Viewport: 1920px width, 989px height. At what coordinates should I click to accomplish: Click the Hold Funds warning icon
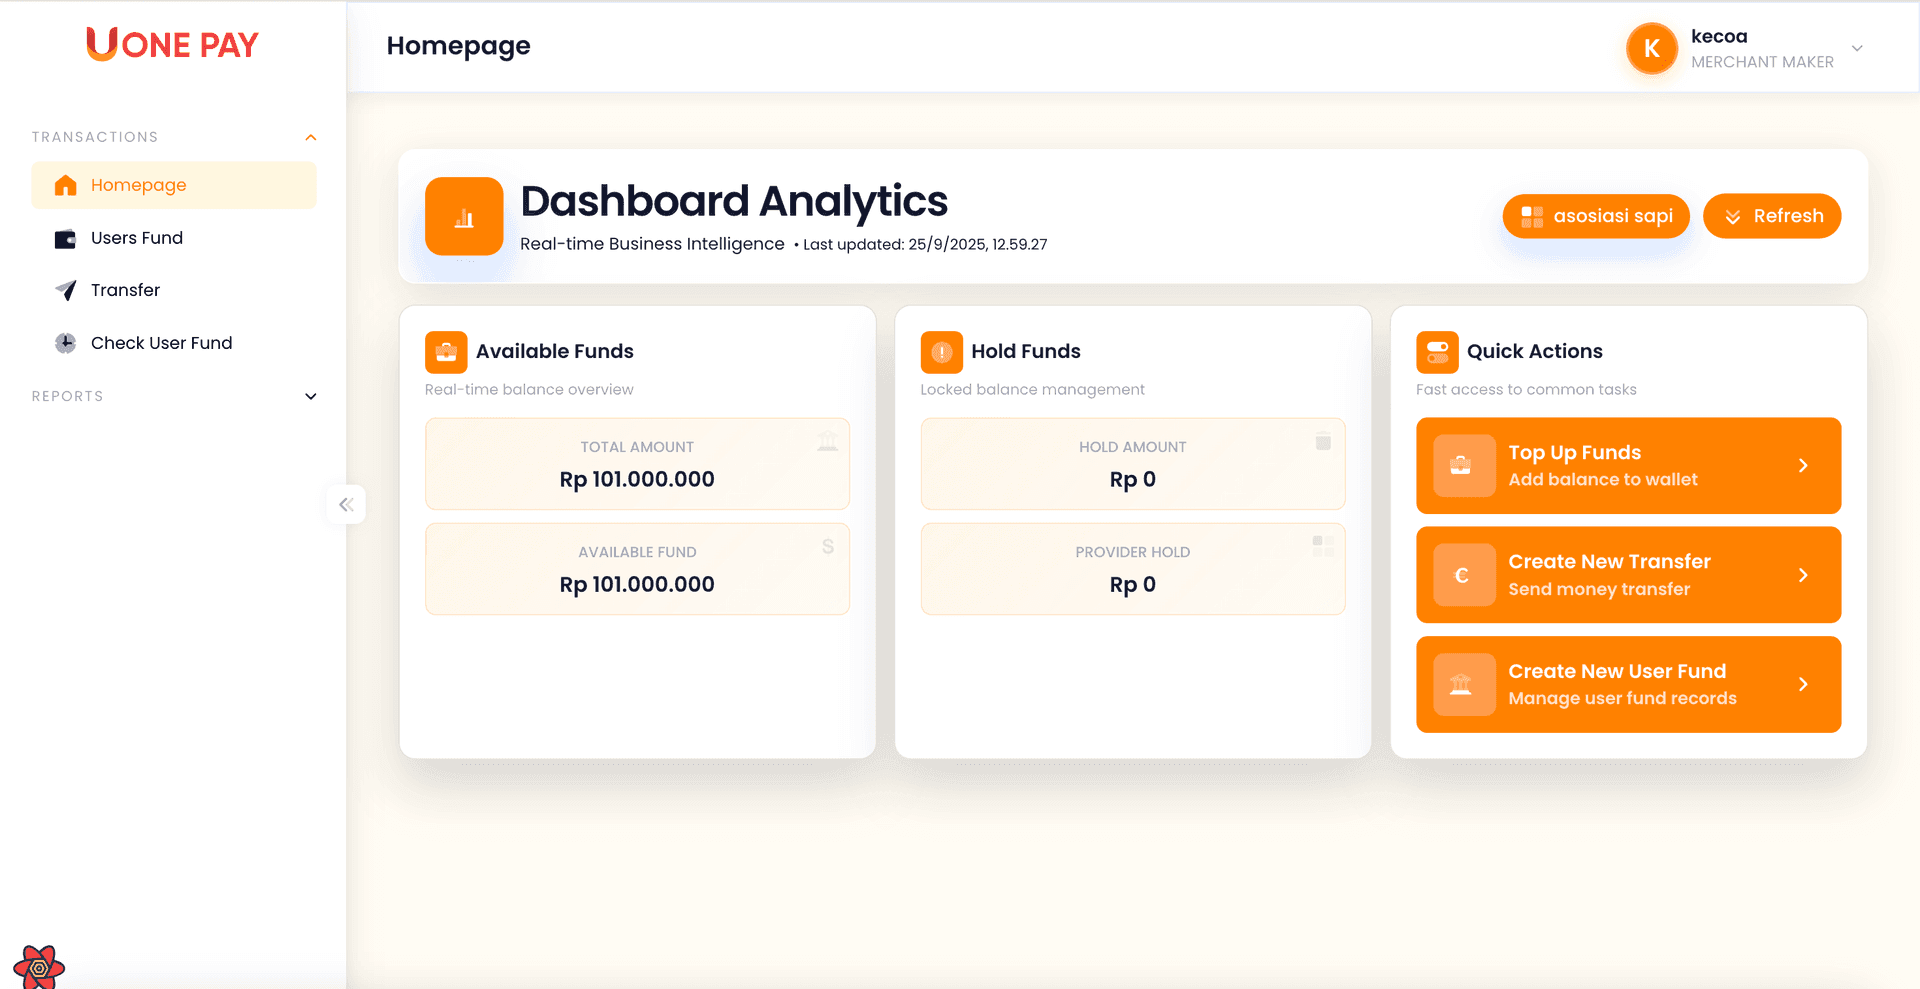tap(941, 352)
